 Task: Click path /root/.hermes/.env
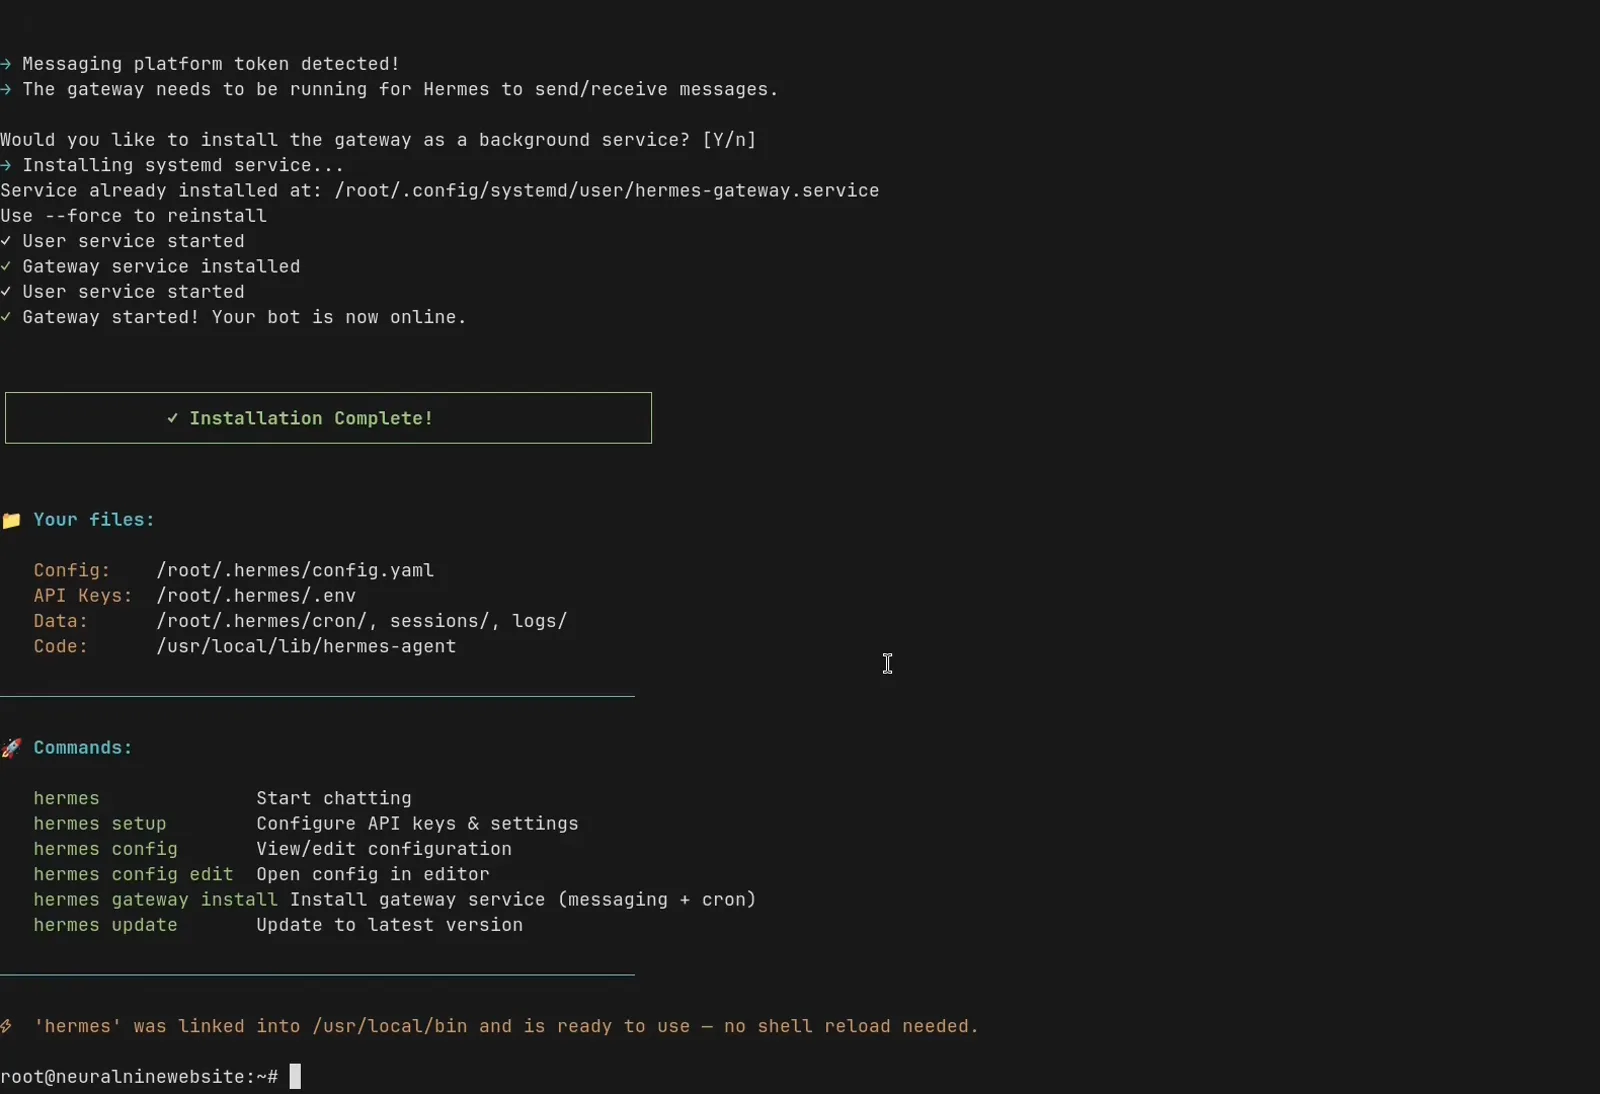pos(256,596)
